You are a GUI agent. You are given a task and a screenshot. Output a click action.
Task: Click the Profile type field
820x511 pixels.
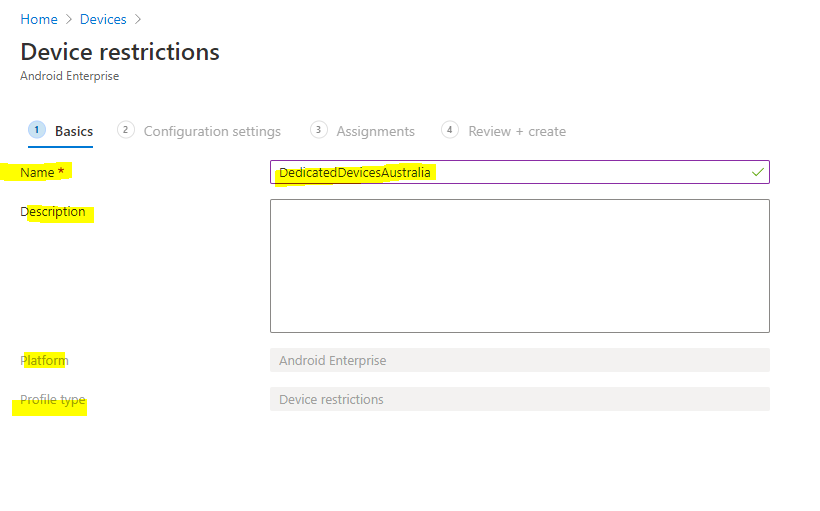519,399
